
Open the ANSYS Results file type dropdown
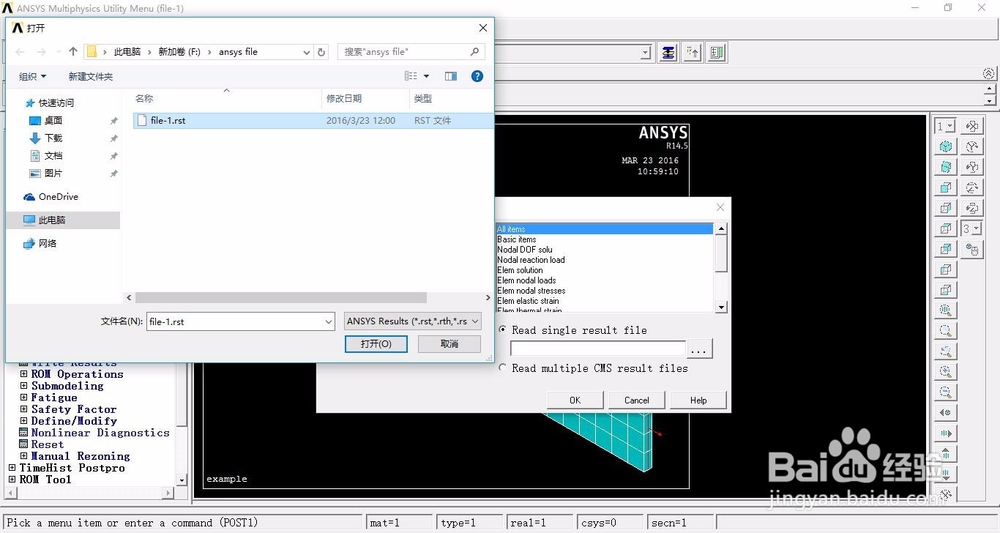tap(413, 321)
